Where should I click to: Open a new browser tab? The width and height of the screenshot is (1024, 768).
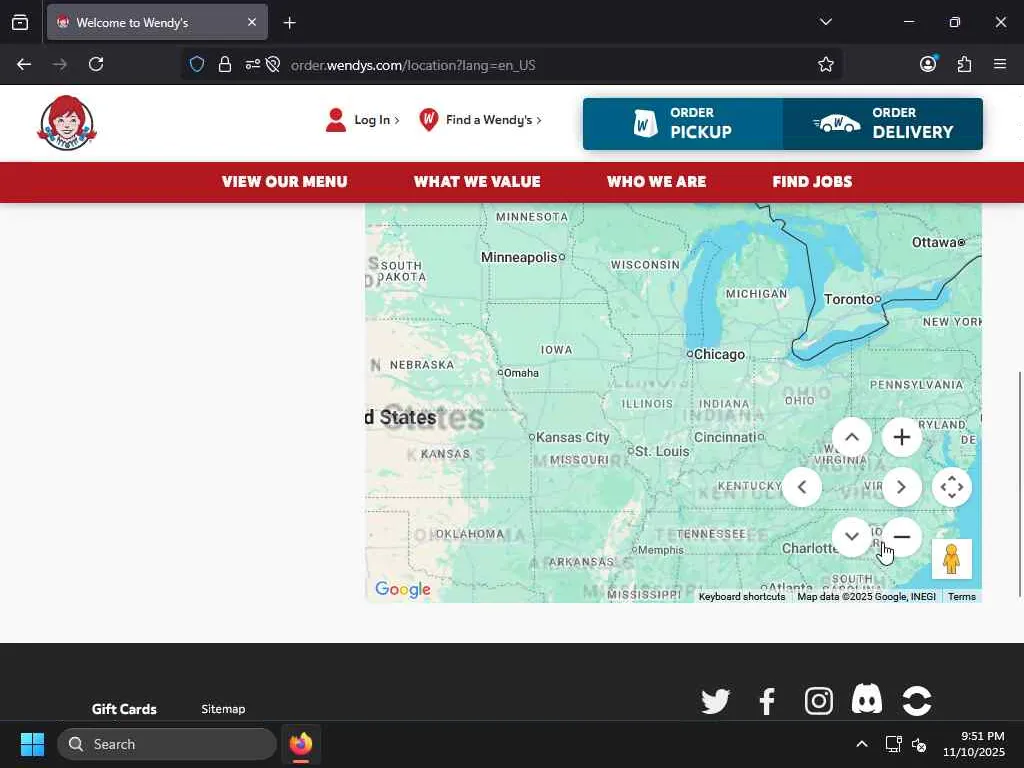pos(289,23)
